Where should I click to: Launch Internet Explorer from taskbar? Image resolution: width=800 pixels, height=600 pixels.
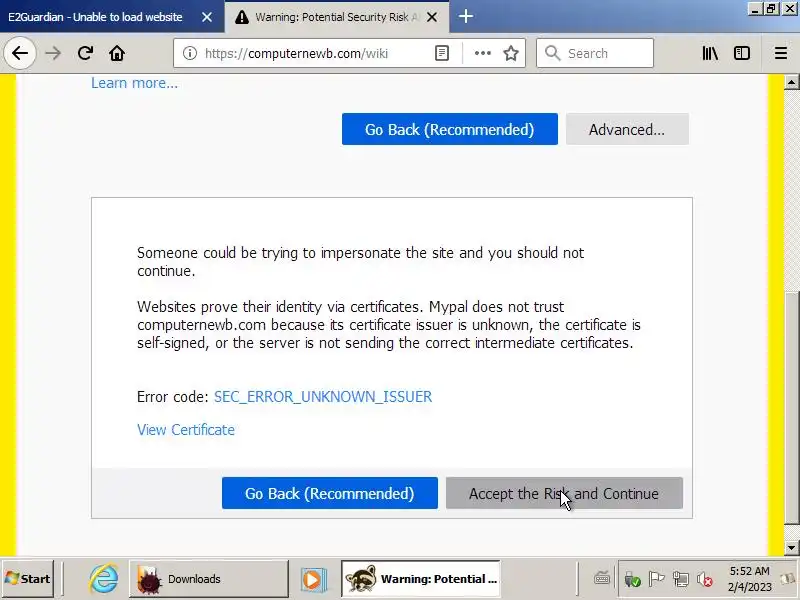(x=104, y=579)
